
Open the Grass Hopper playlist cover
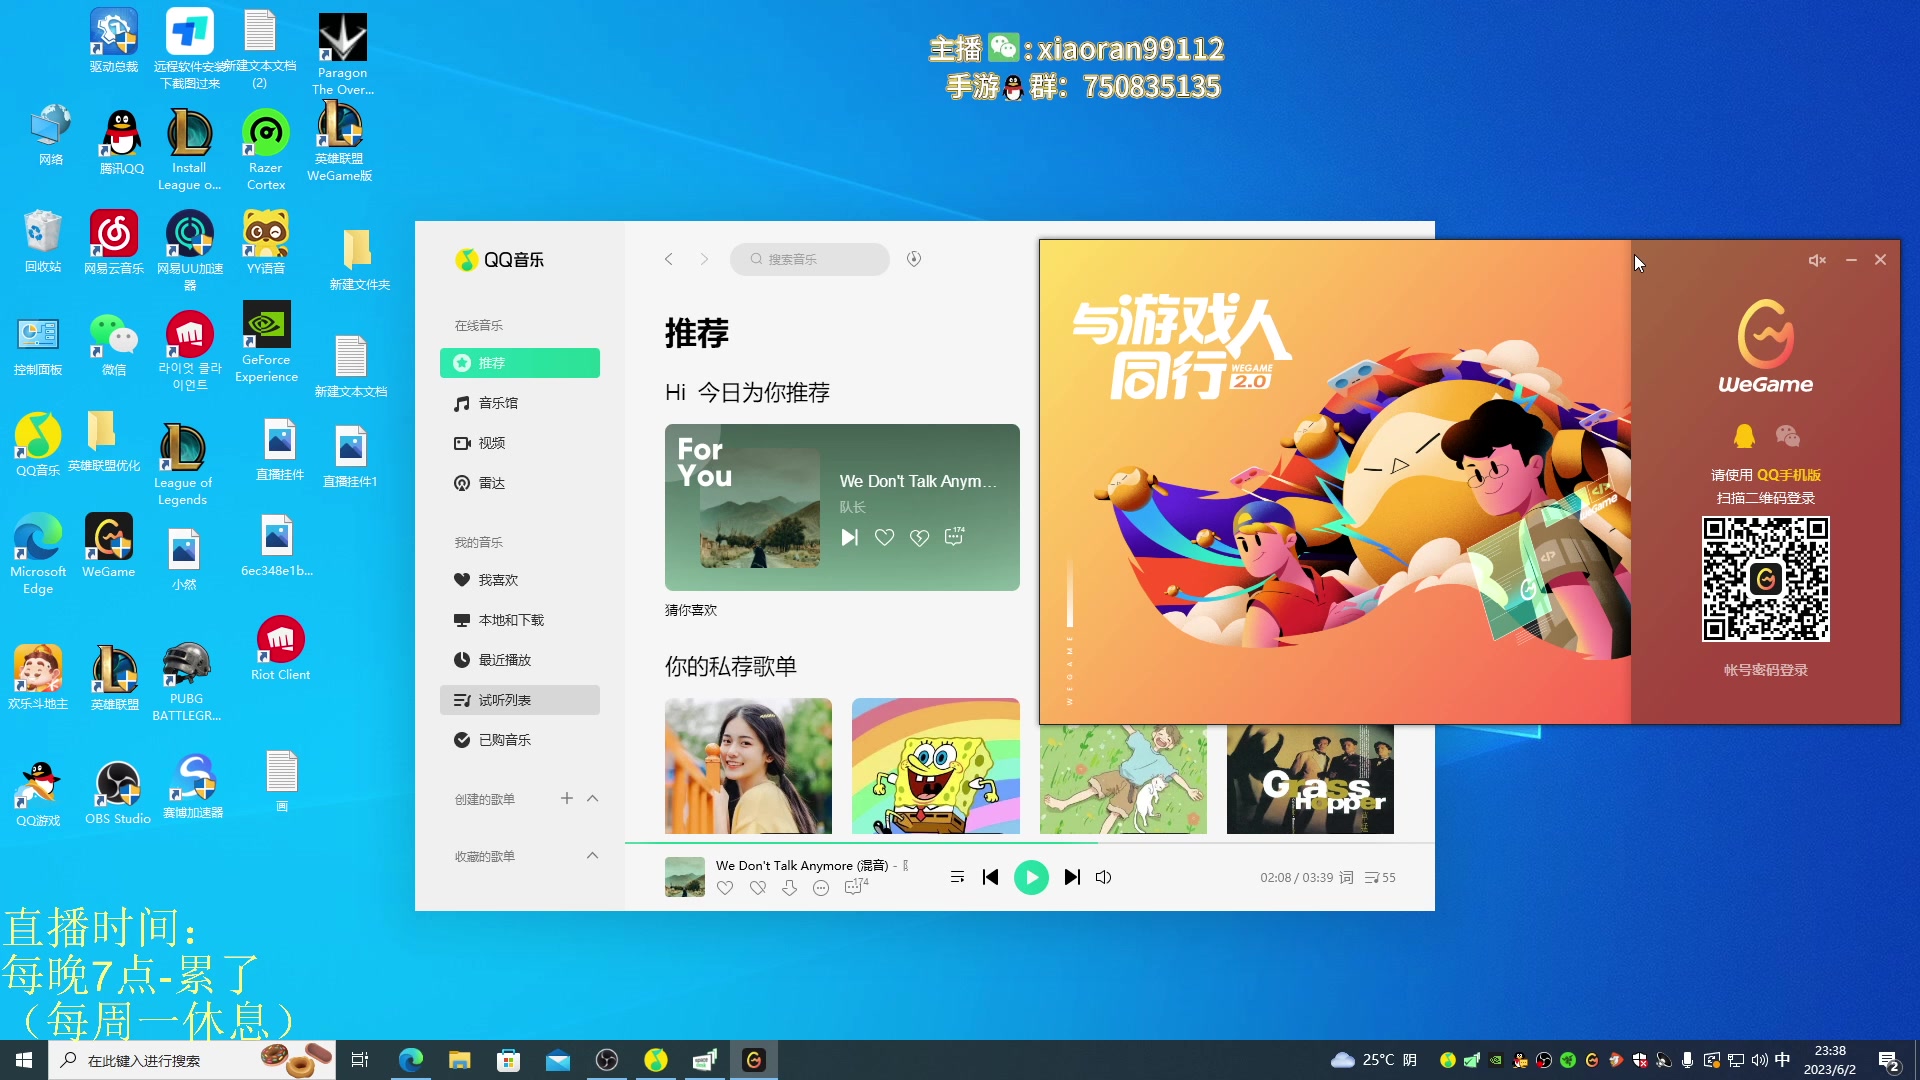tap(1310, 779)
